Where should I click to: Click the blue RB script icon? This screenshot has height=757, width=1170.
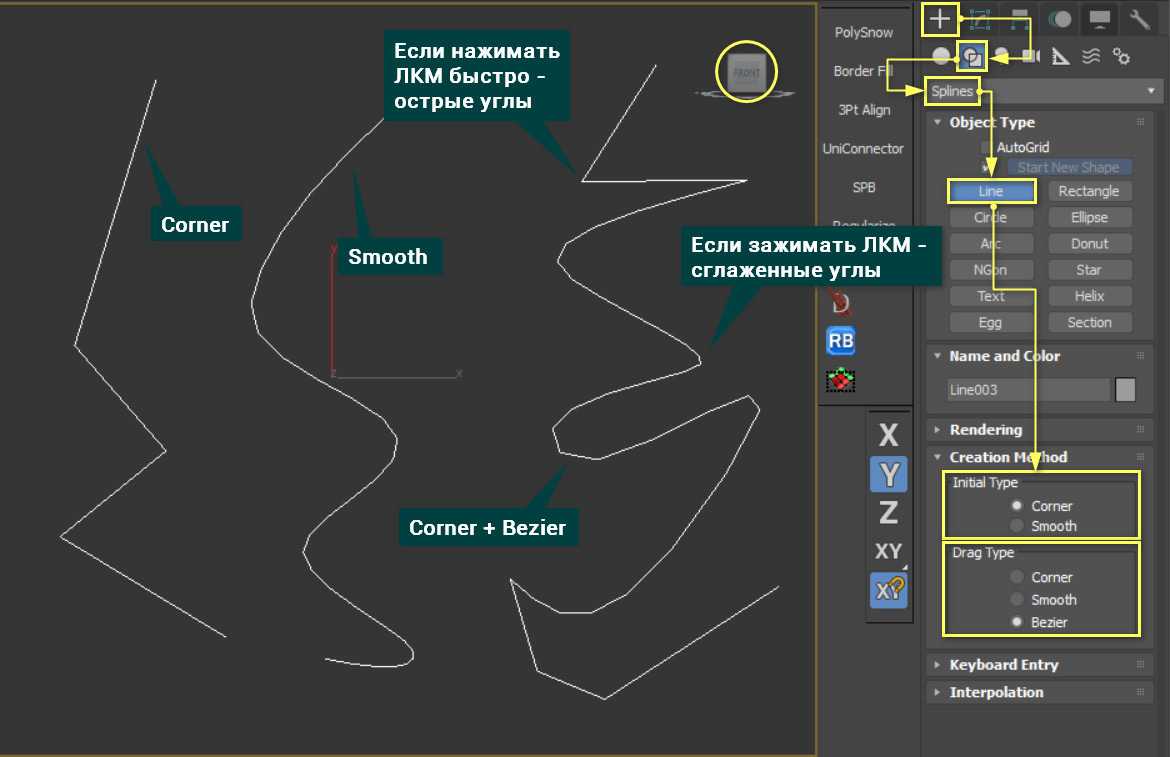pos(841,341)
